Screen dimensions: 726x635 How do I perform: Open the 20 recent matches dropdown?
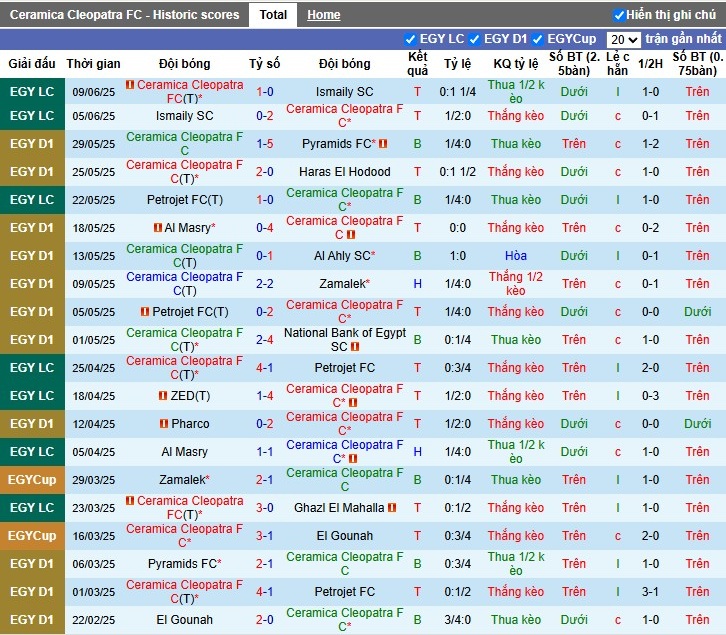click(623, 40)
